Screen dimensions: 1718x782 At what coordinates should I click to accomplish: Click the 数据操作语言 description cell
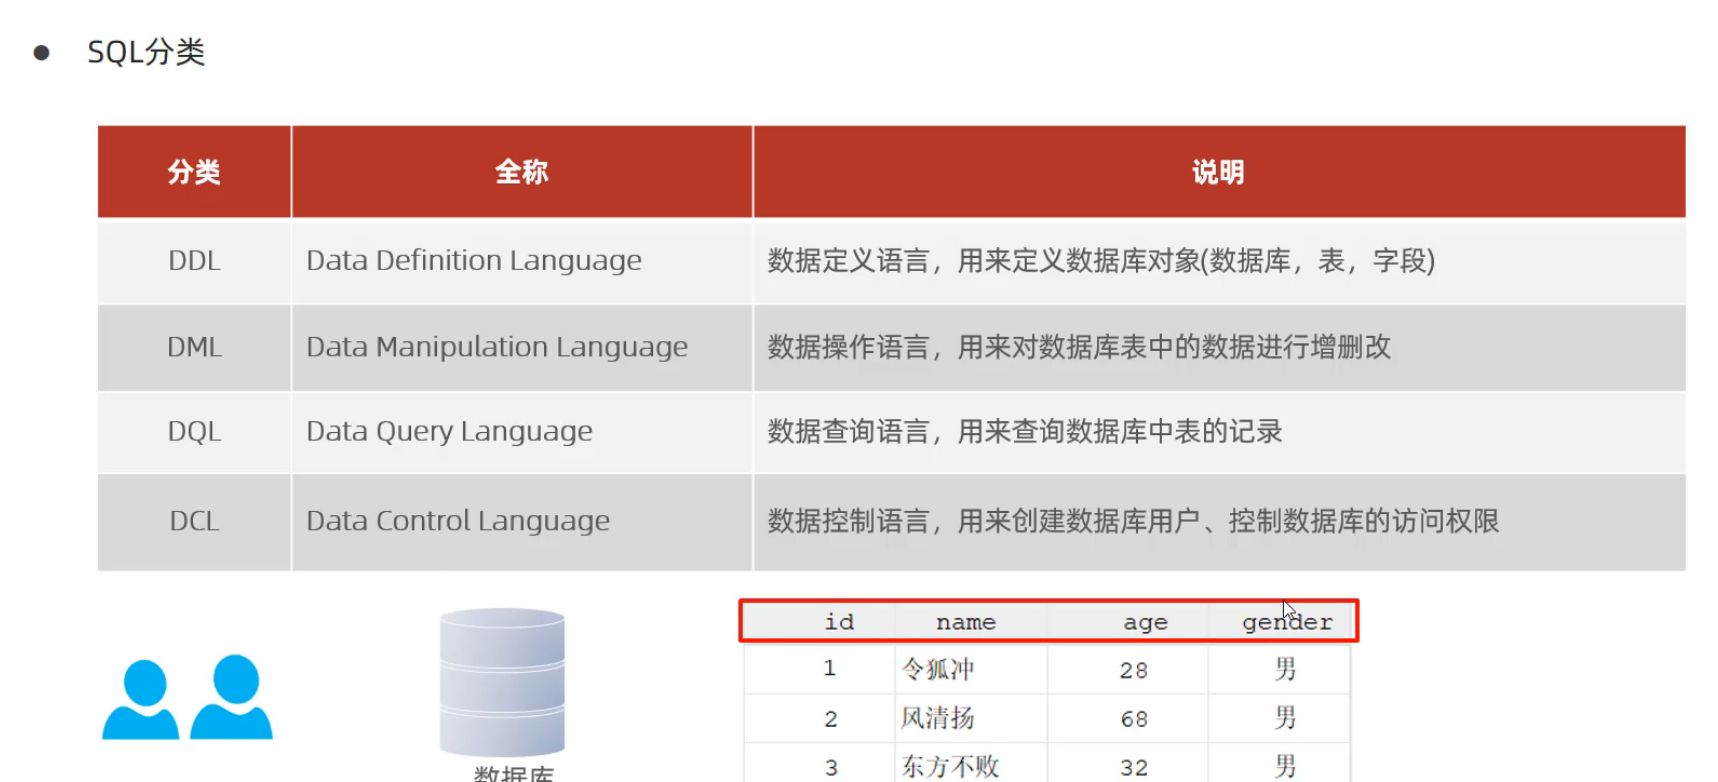click(1219, 347)
